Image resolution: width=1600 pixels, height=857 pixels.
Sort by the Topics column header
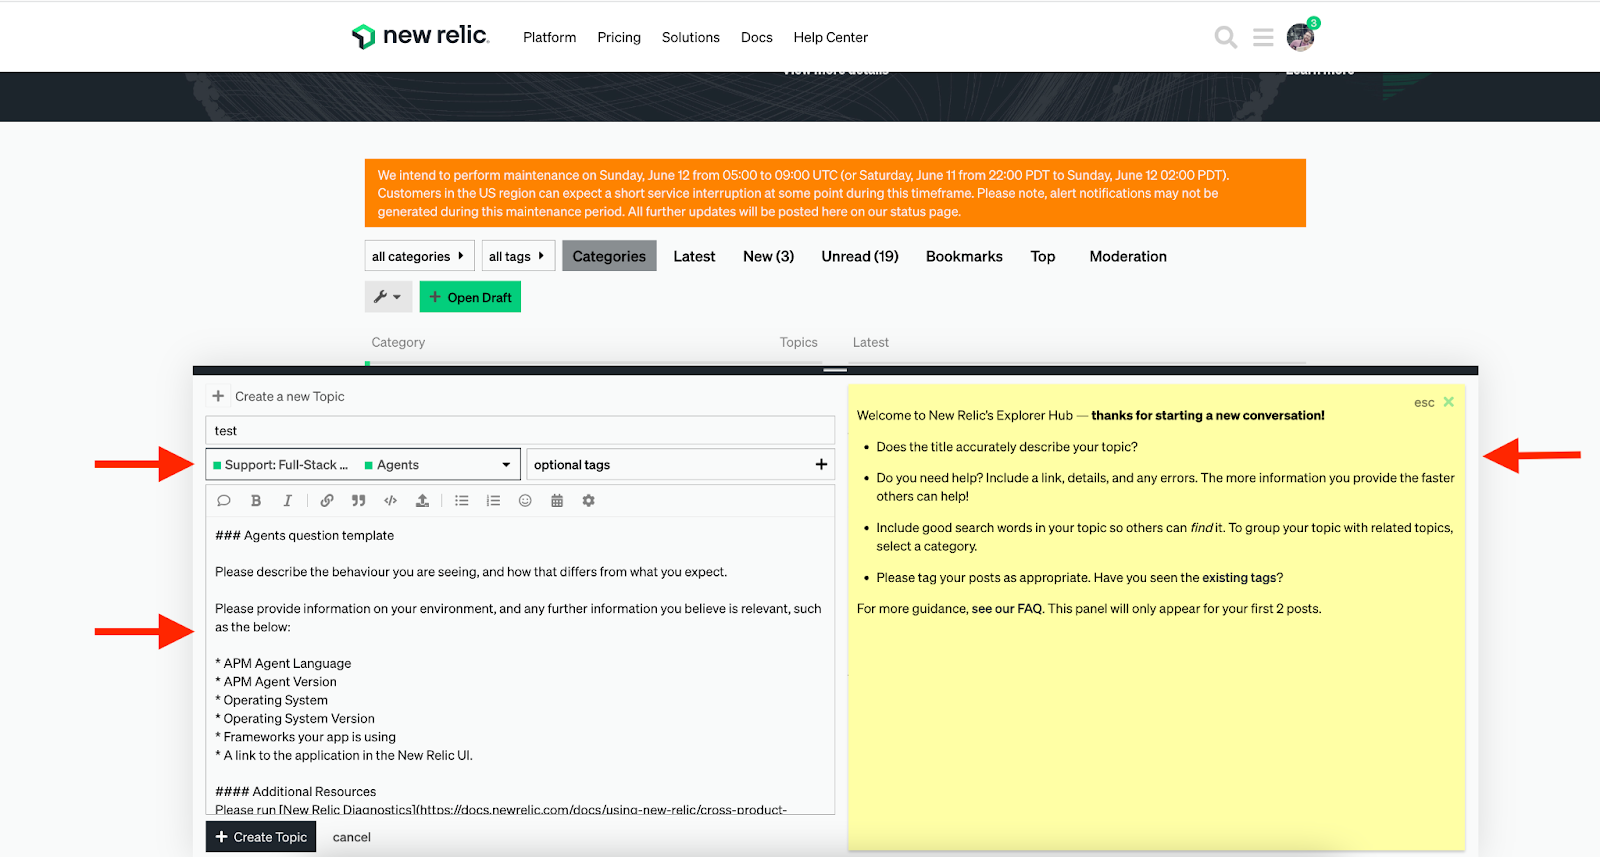[x=799, y=342]
